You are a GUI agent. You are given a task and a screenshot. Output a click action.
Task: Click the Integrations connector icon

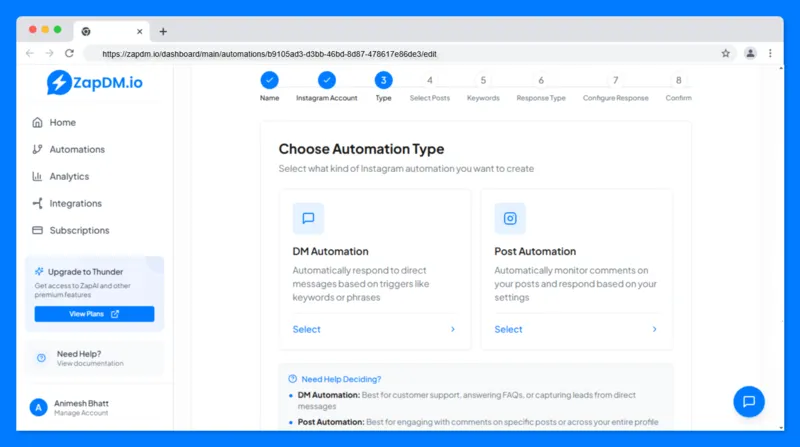point(37,204)
